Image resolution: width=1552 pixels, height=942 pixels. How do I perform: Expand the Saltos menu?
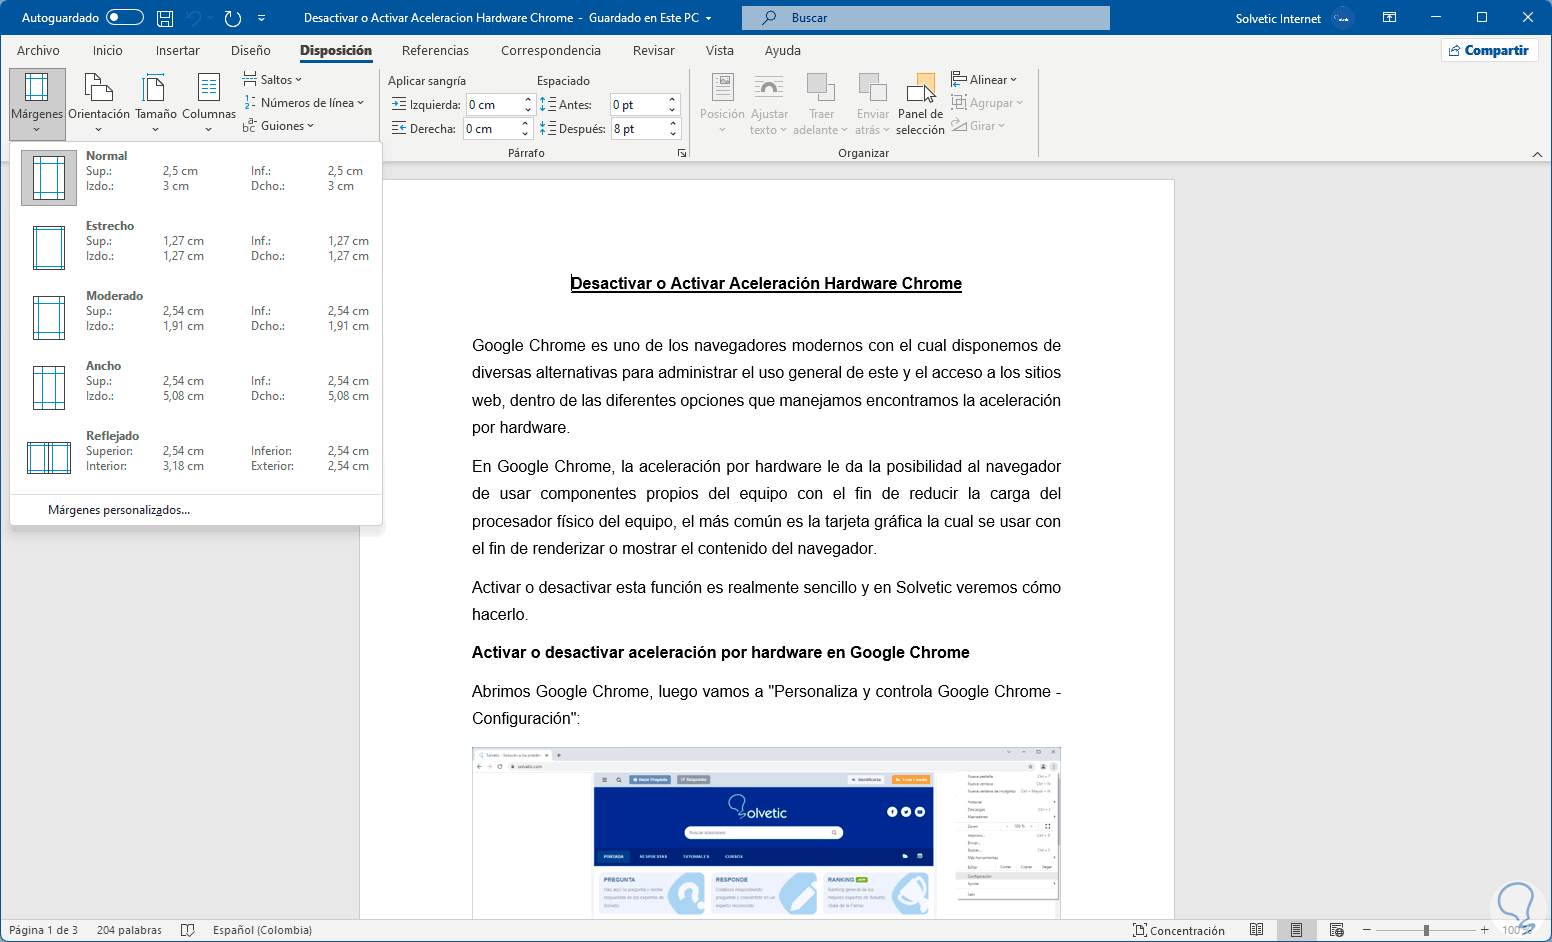coord(272,80)
